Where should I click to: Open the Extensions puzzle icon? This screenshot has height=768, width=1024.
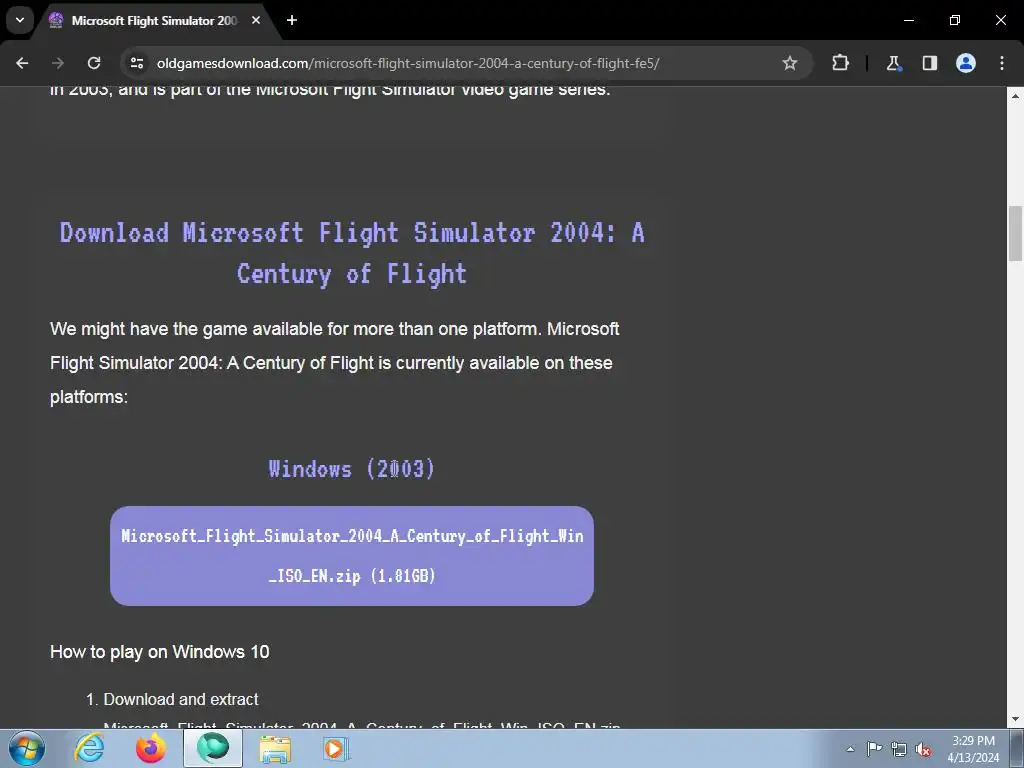tap(840, 63)
